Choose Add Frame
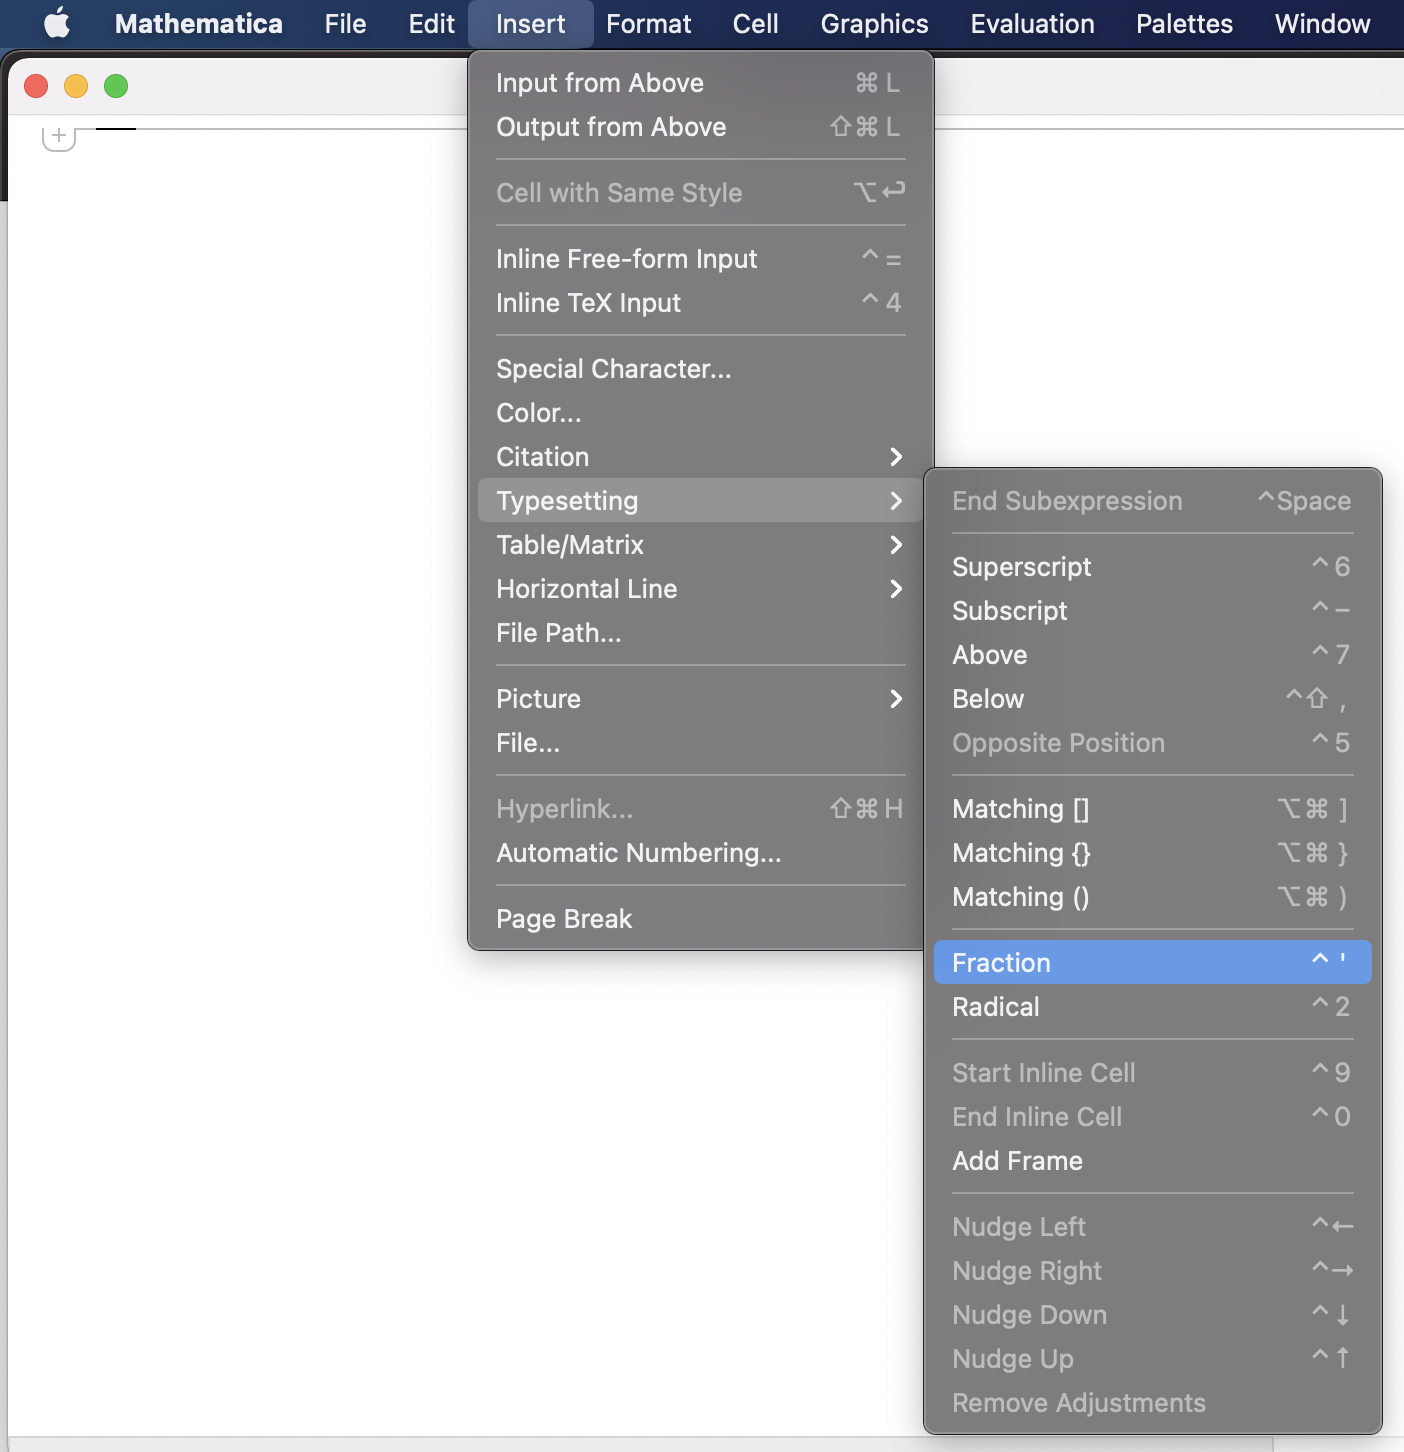Image resolution: width=1404 pixels, height=1452 pixels. click(x=1153, y=1161)
